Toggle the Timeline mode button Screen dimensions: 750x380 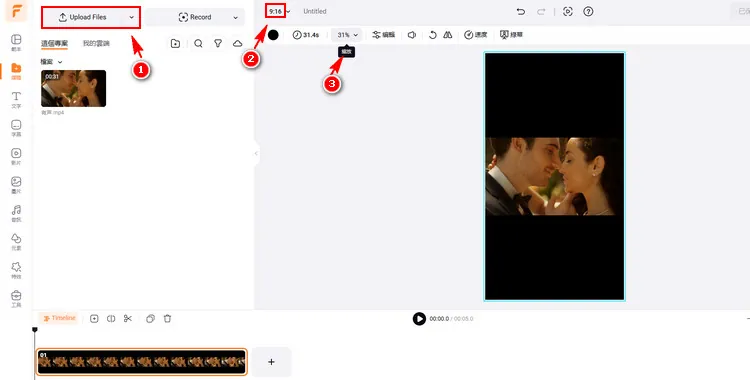pyautogui.click(x=59, y=318)
